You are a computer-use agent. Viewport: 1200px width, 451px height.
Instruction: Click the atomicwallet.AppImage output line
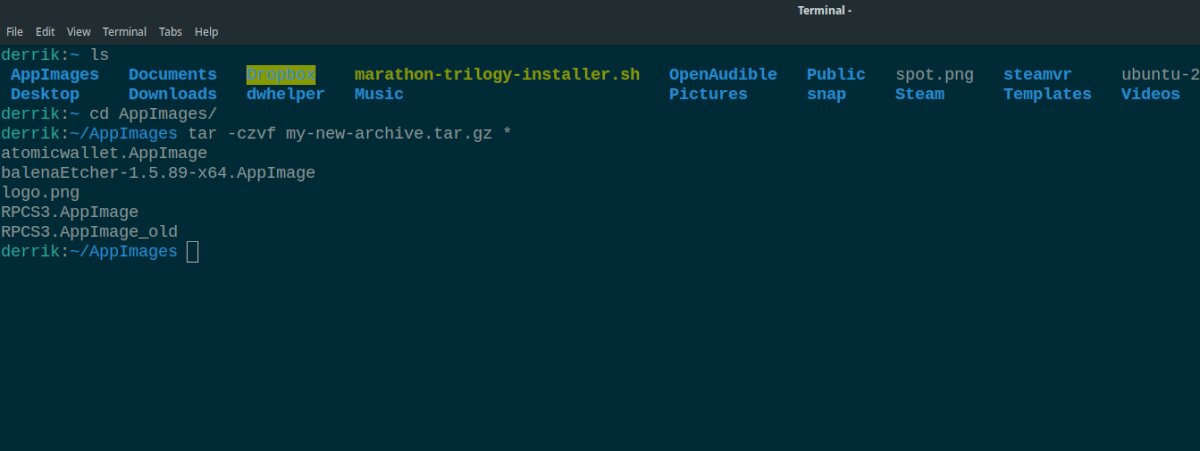click(x=104, y=153)
